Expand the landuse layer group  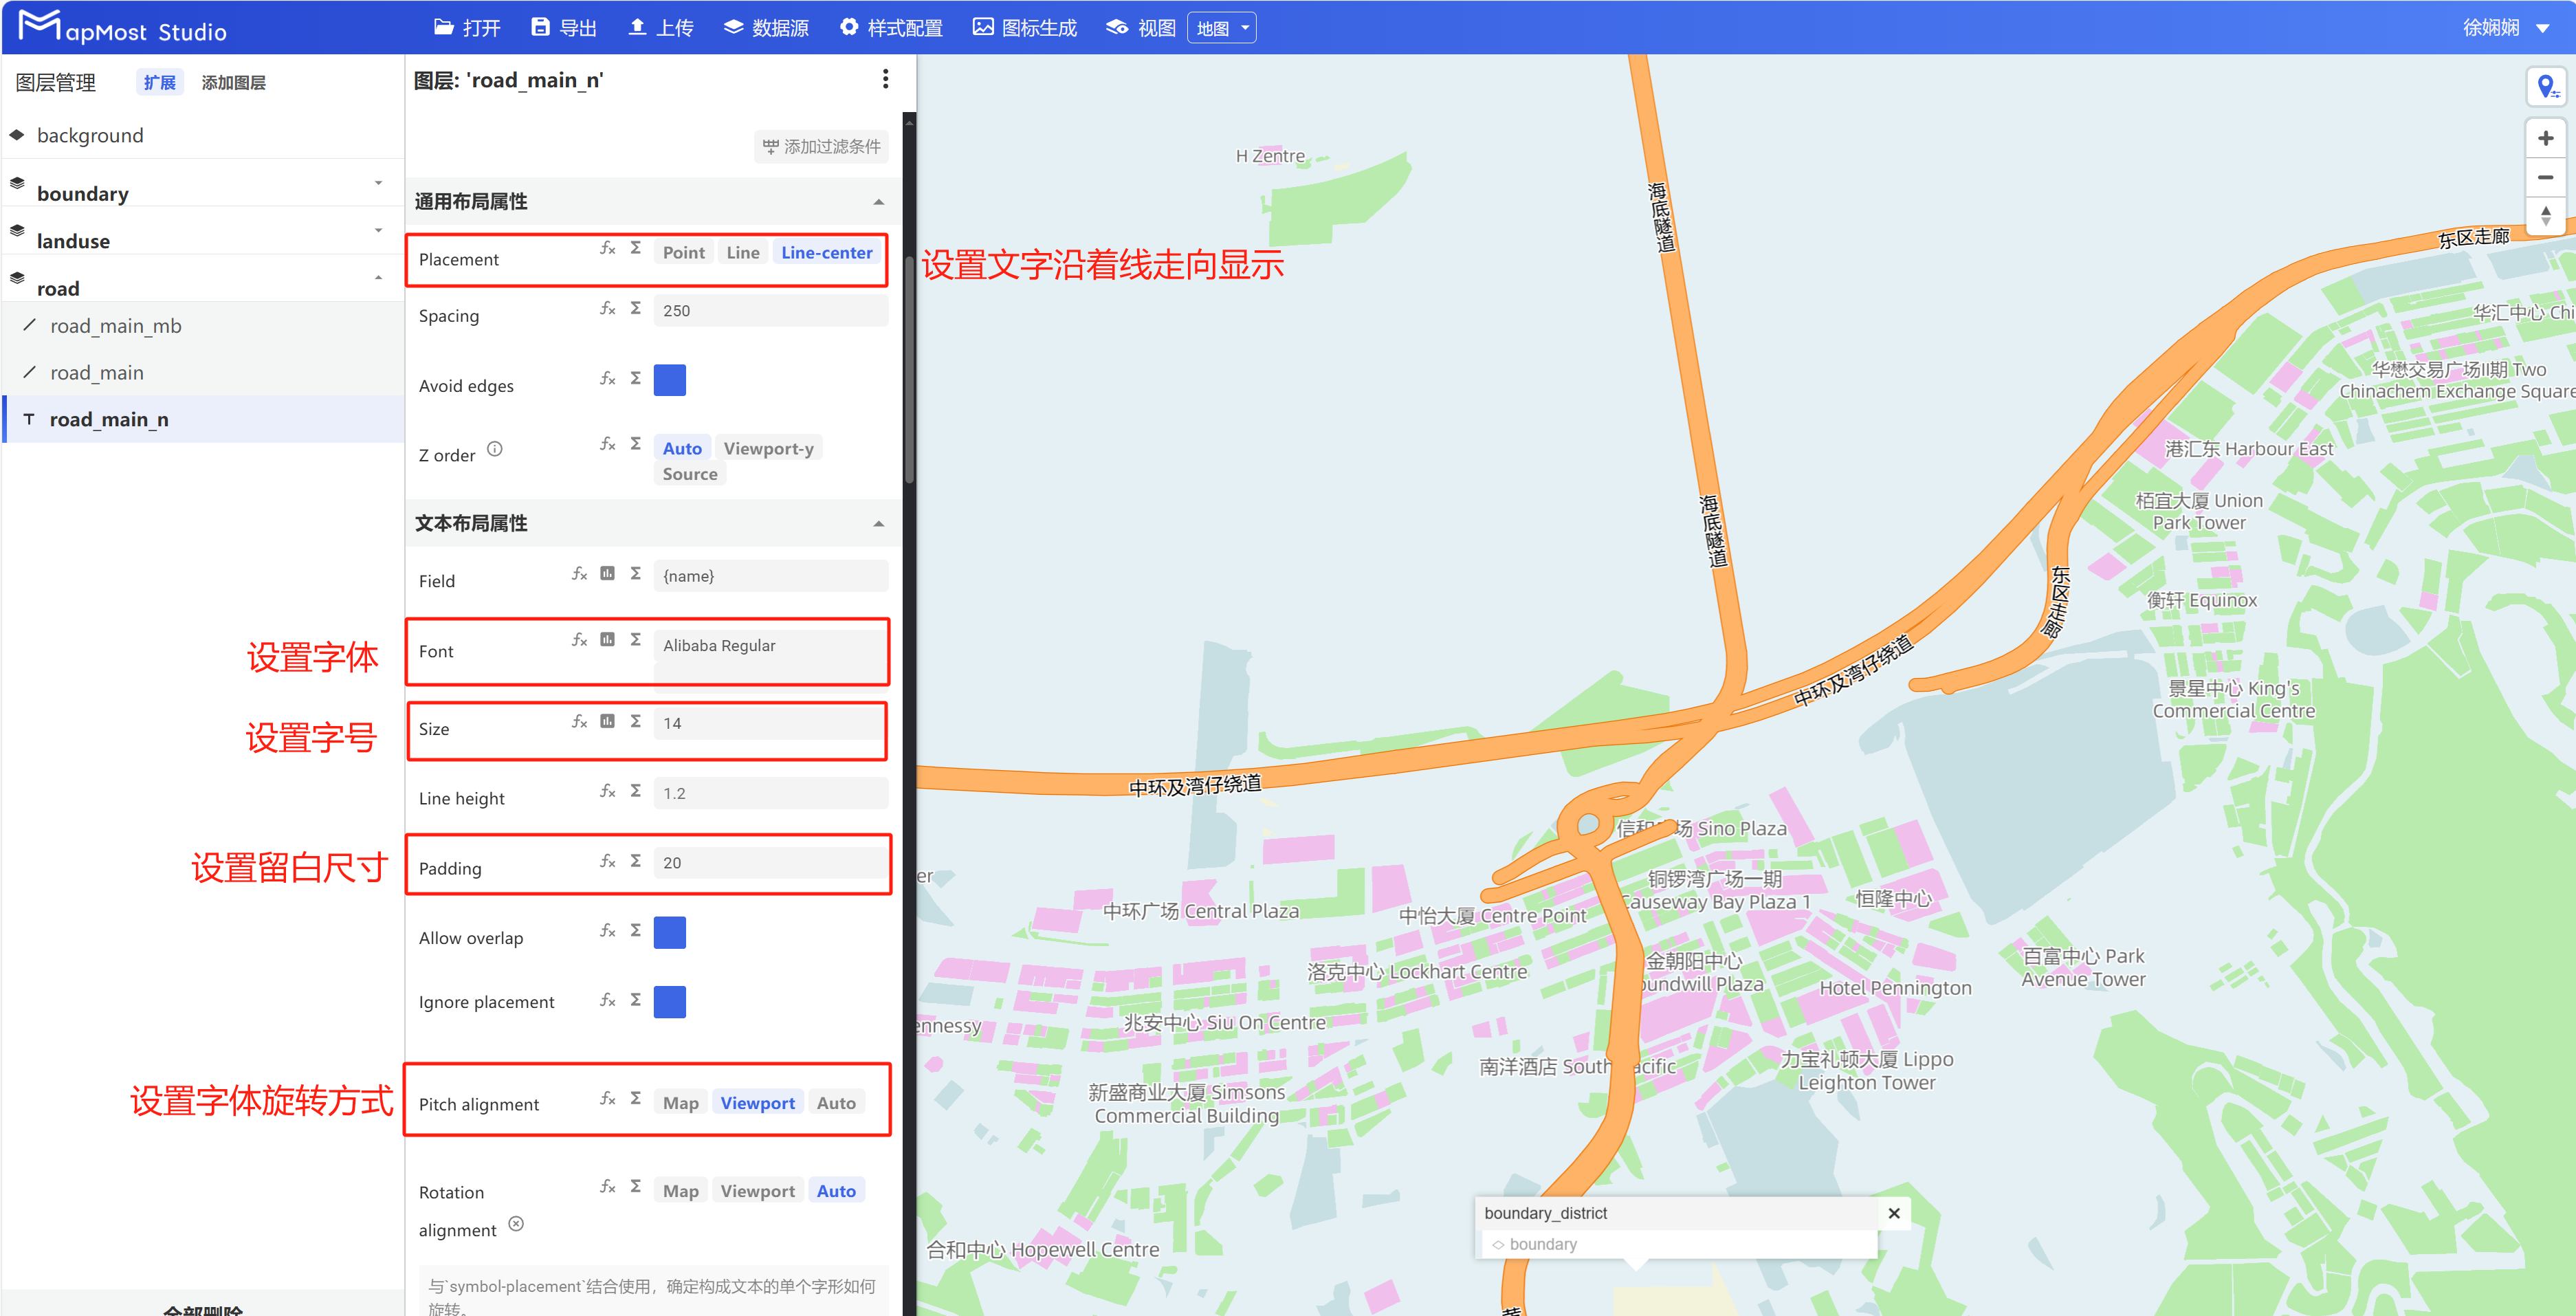(x=378, y=231)
